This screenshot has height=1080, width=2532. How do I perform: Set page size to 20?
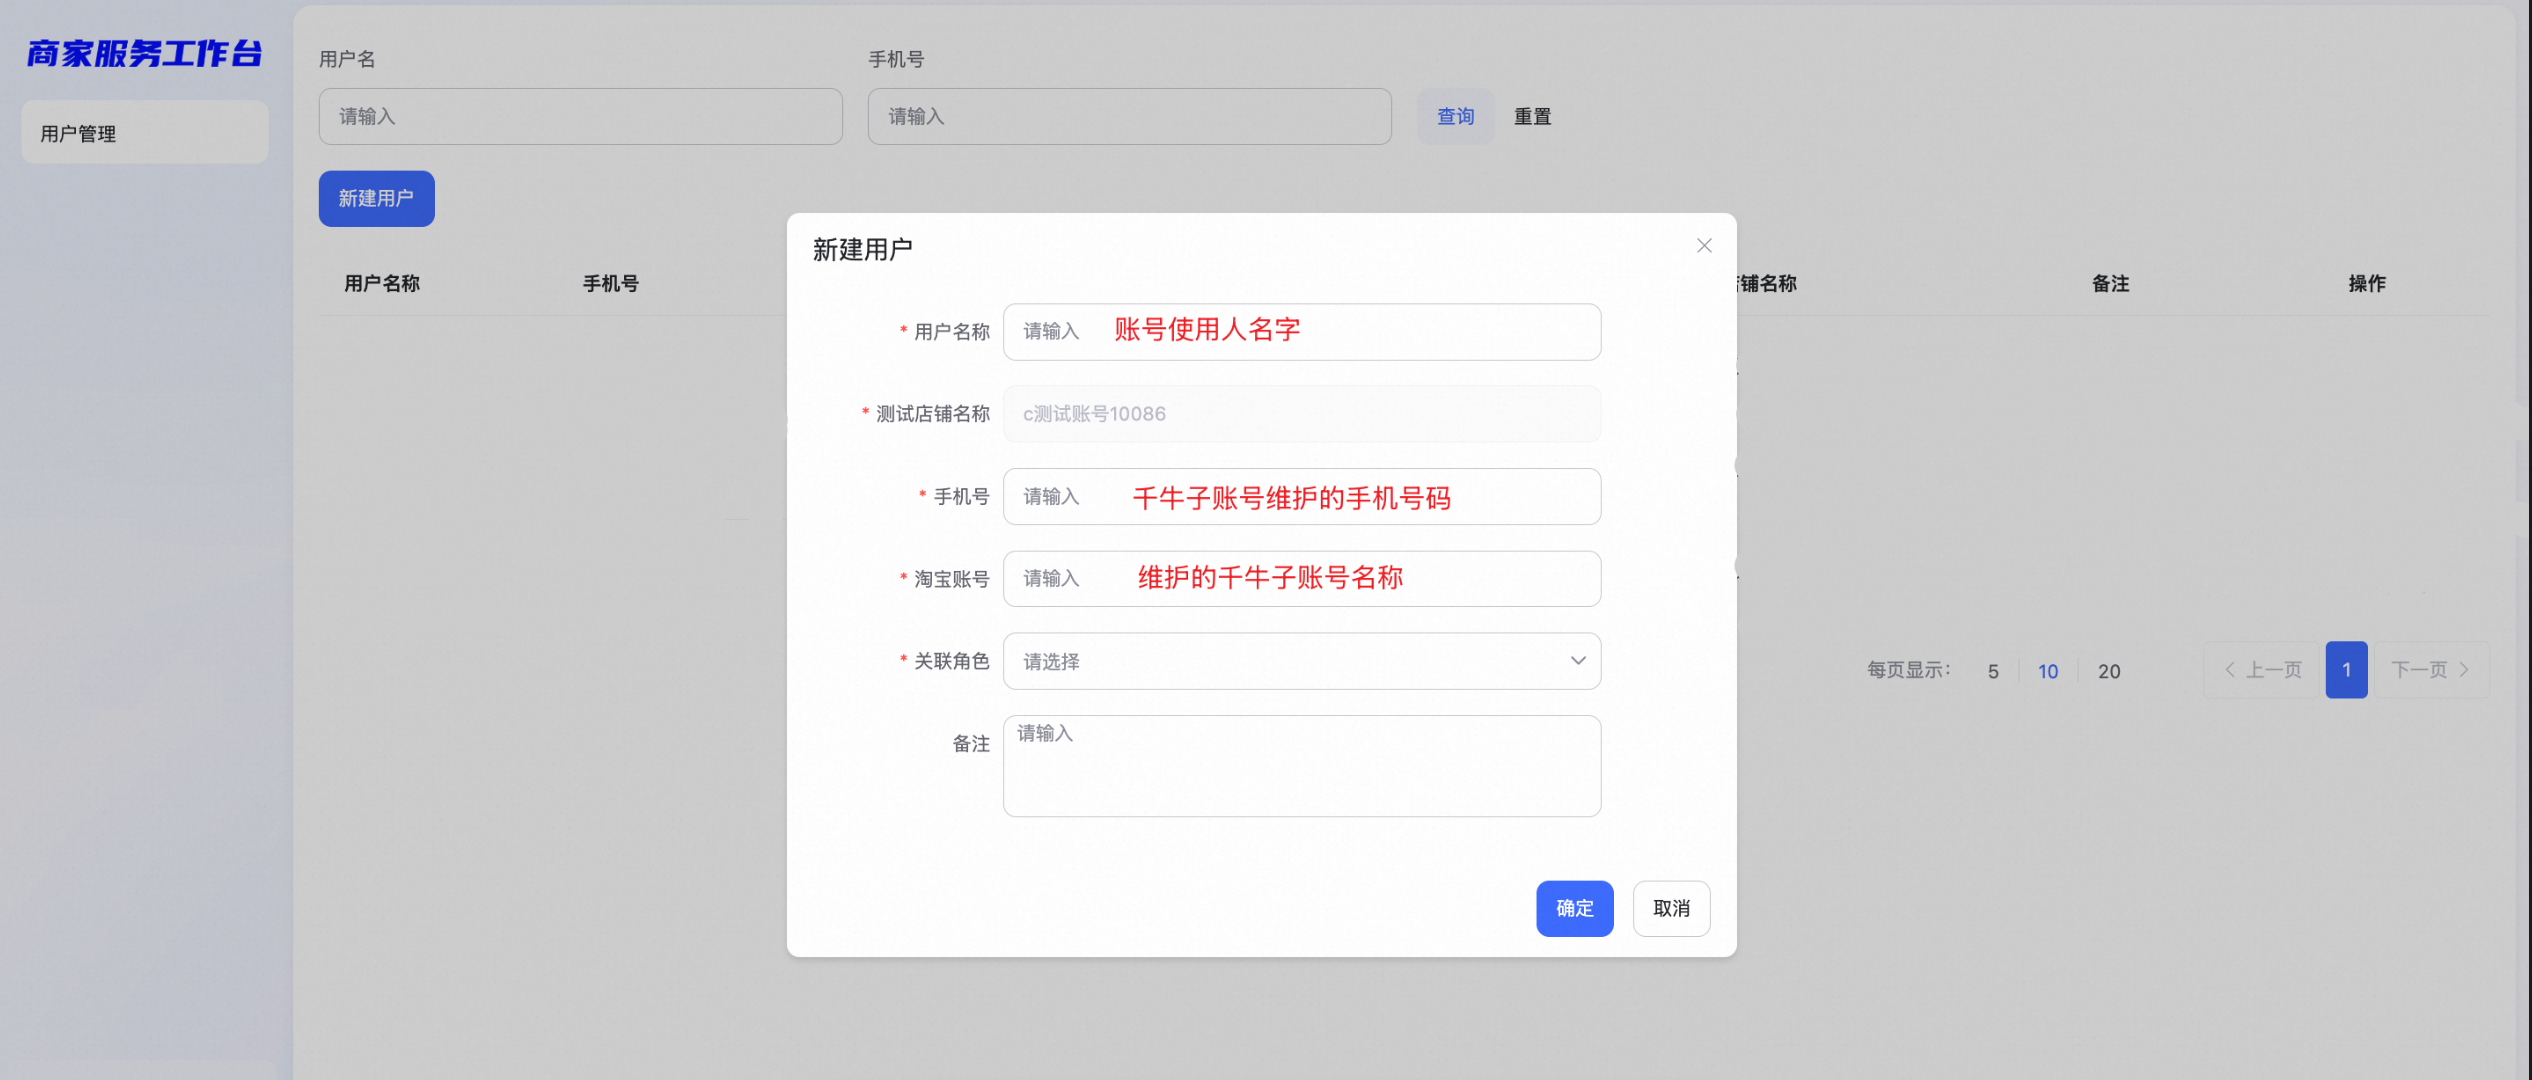(2109, 671)
